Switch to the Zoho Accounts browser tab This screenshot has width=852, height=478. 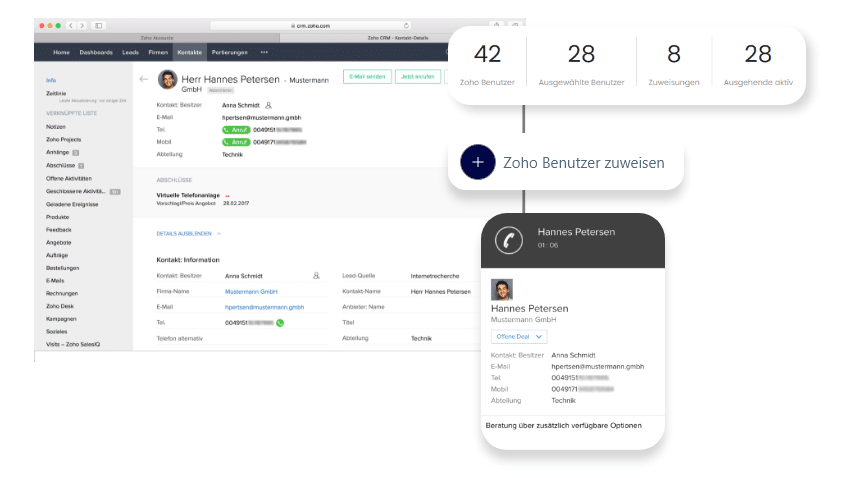coord(157,38)
